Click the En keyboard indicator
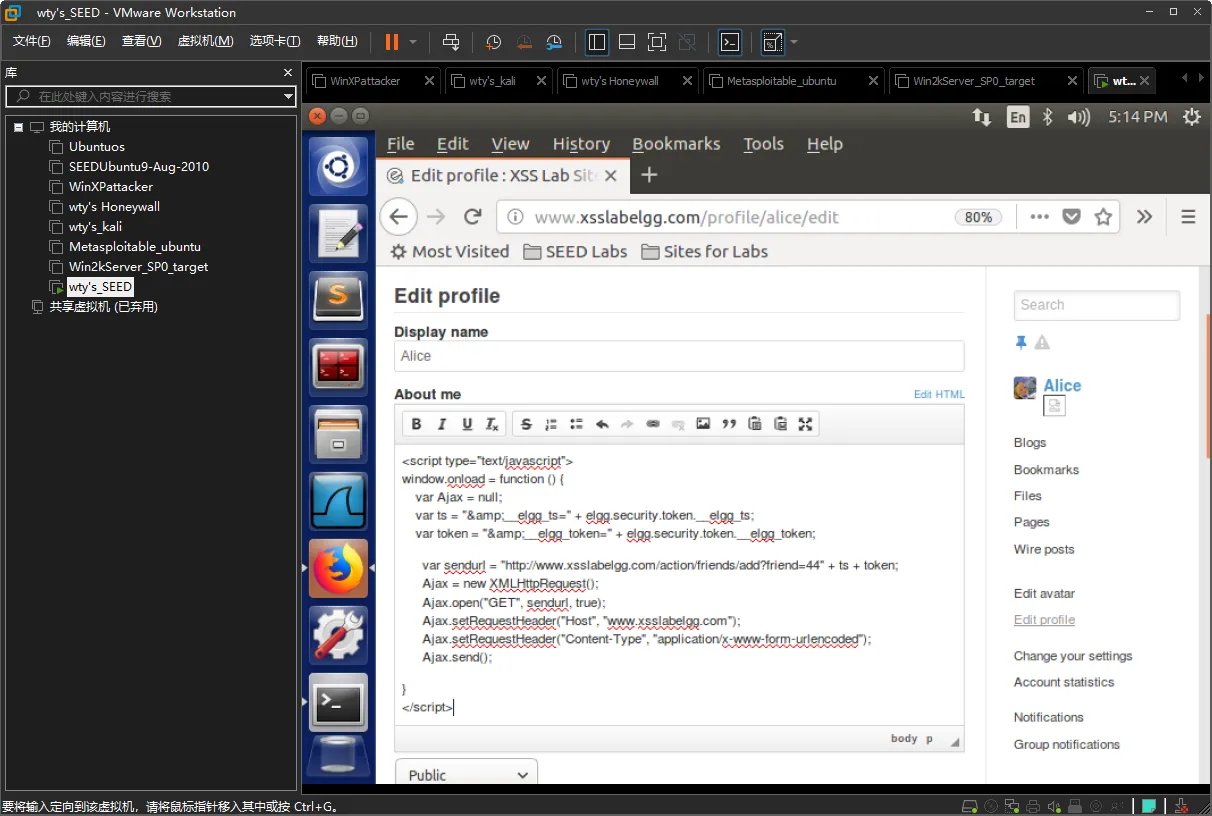 point(1017,117)
